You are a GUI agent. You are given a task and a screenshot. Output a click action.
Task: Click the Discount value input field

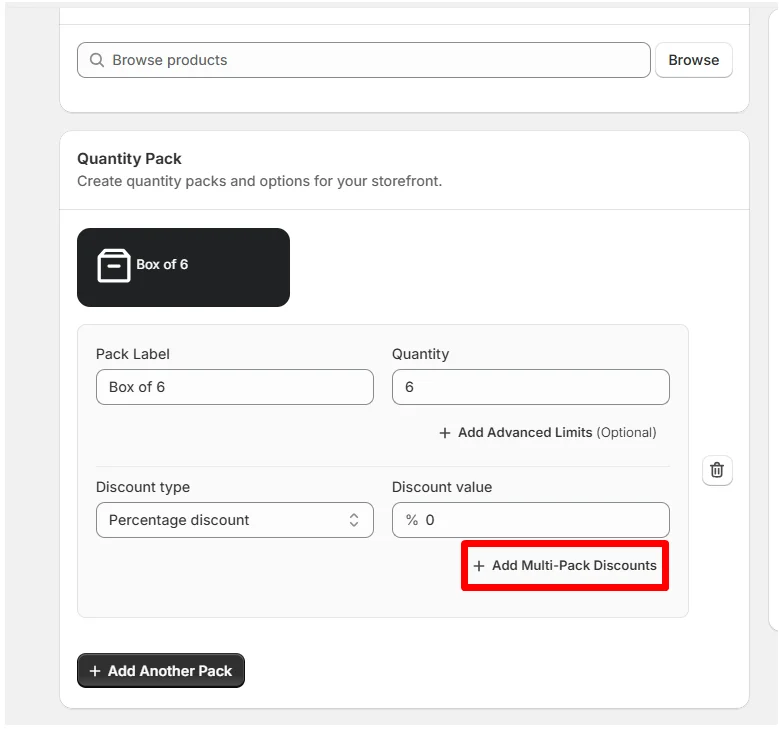531,520
